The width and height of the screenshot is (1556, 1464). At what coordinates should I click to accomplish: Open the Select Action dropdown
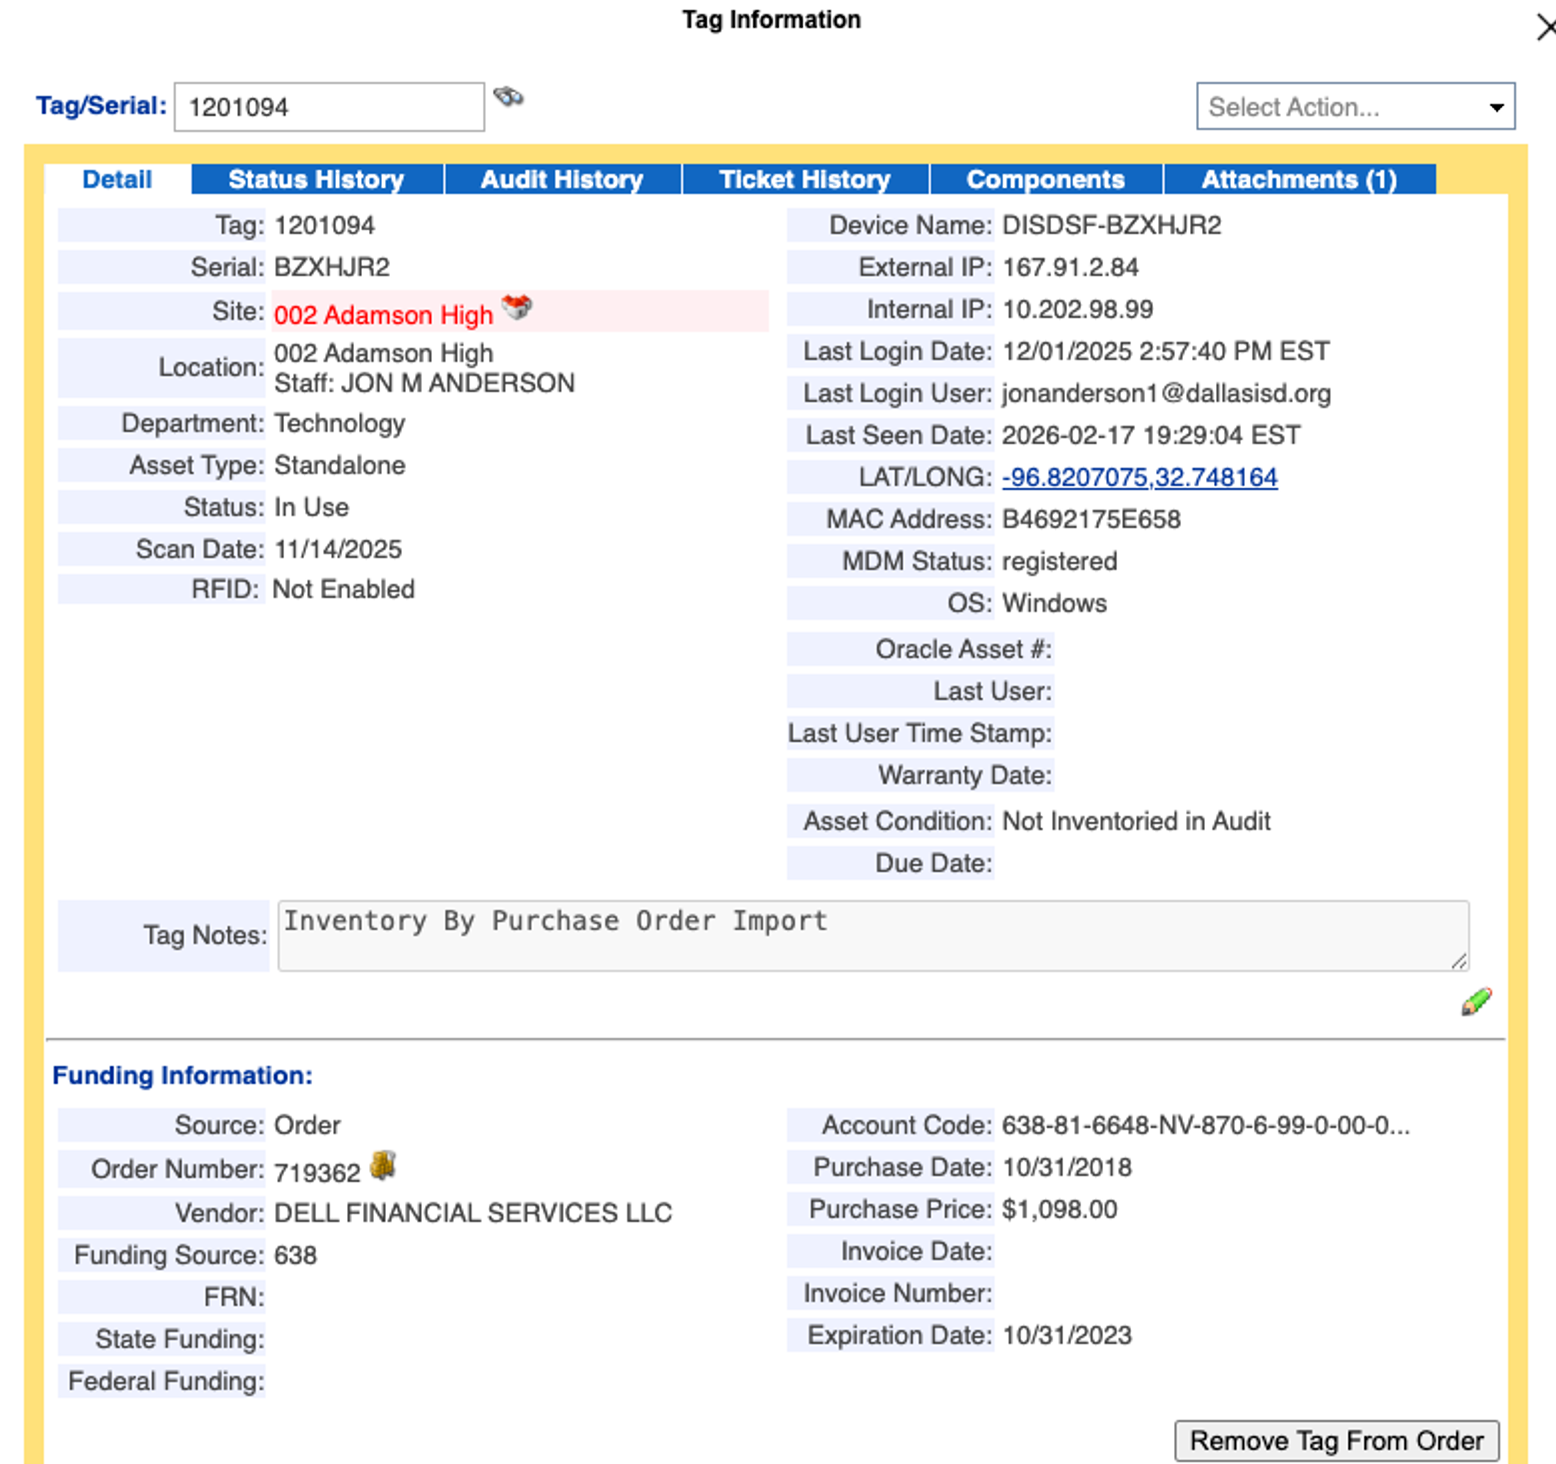[1355, 106]
